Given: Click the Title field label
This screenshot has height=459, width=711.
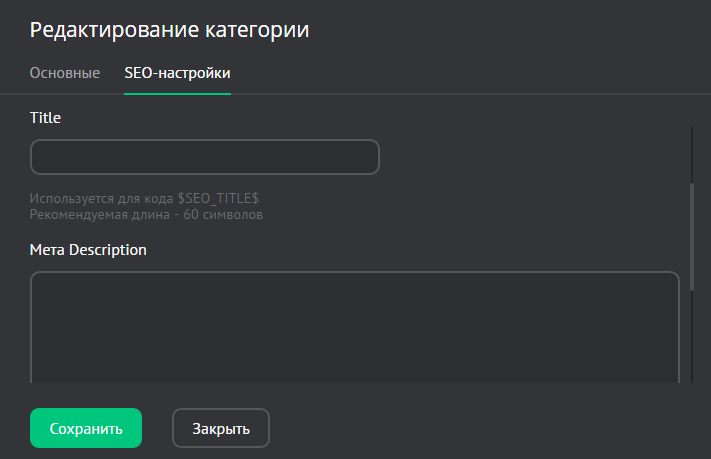Looking at the screenshot, I should point(45,118).
